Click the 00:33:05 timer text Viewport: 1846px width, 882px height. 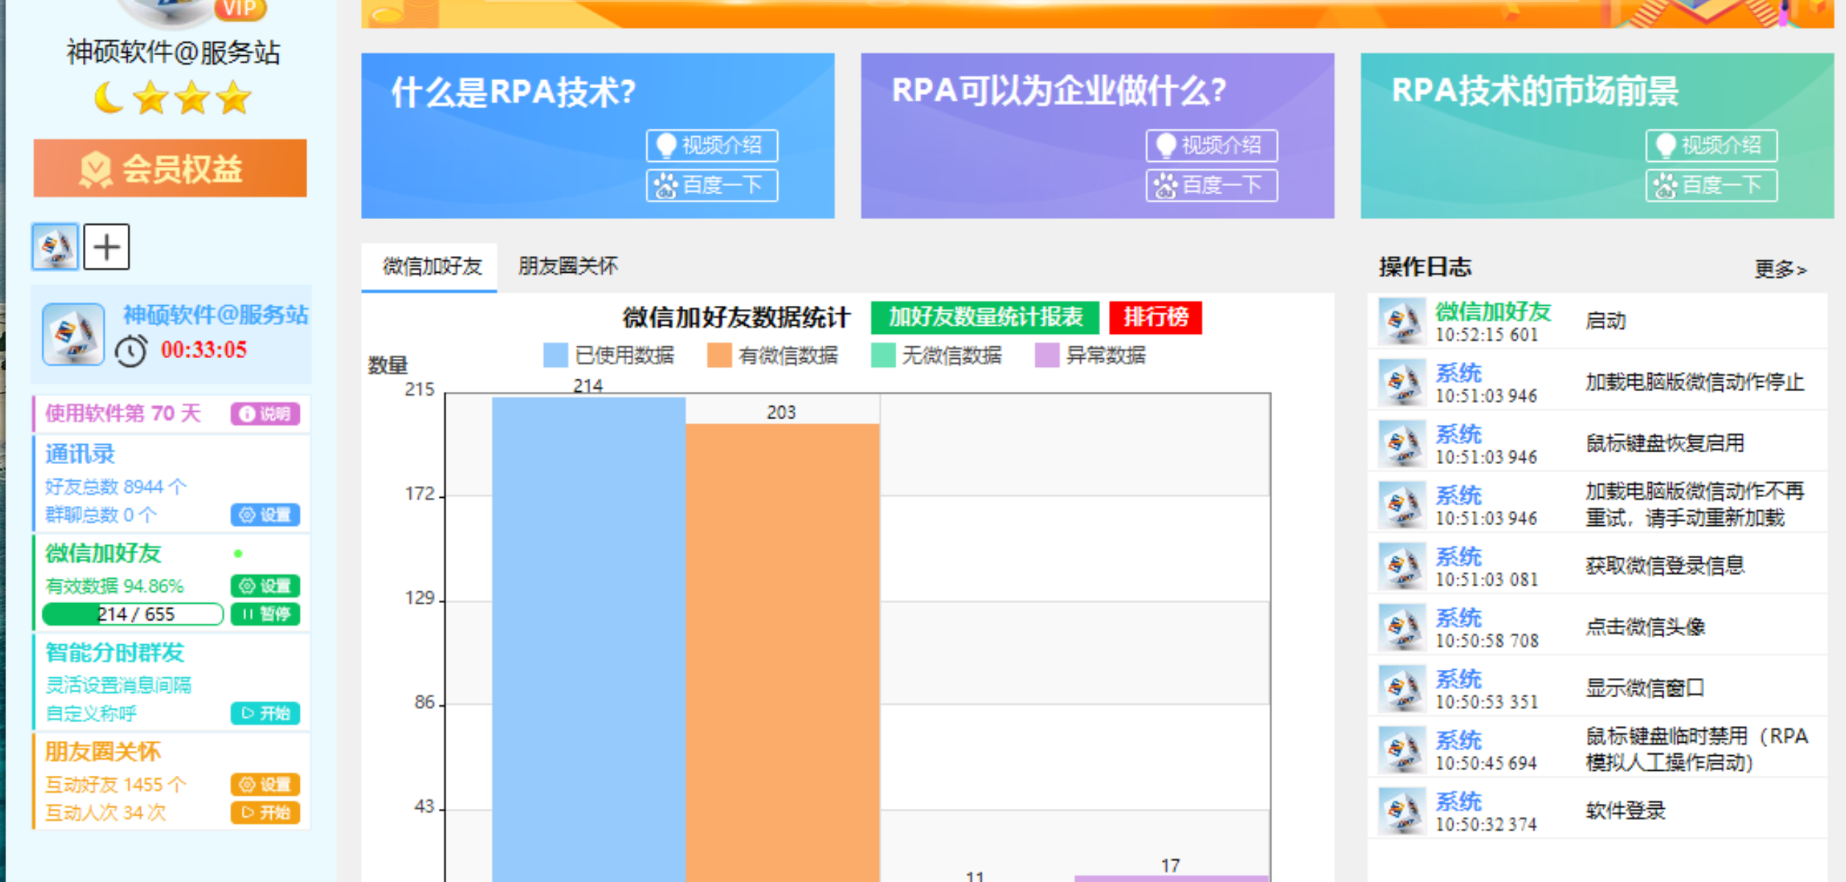204,350
